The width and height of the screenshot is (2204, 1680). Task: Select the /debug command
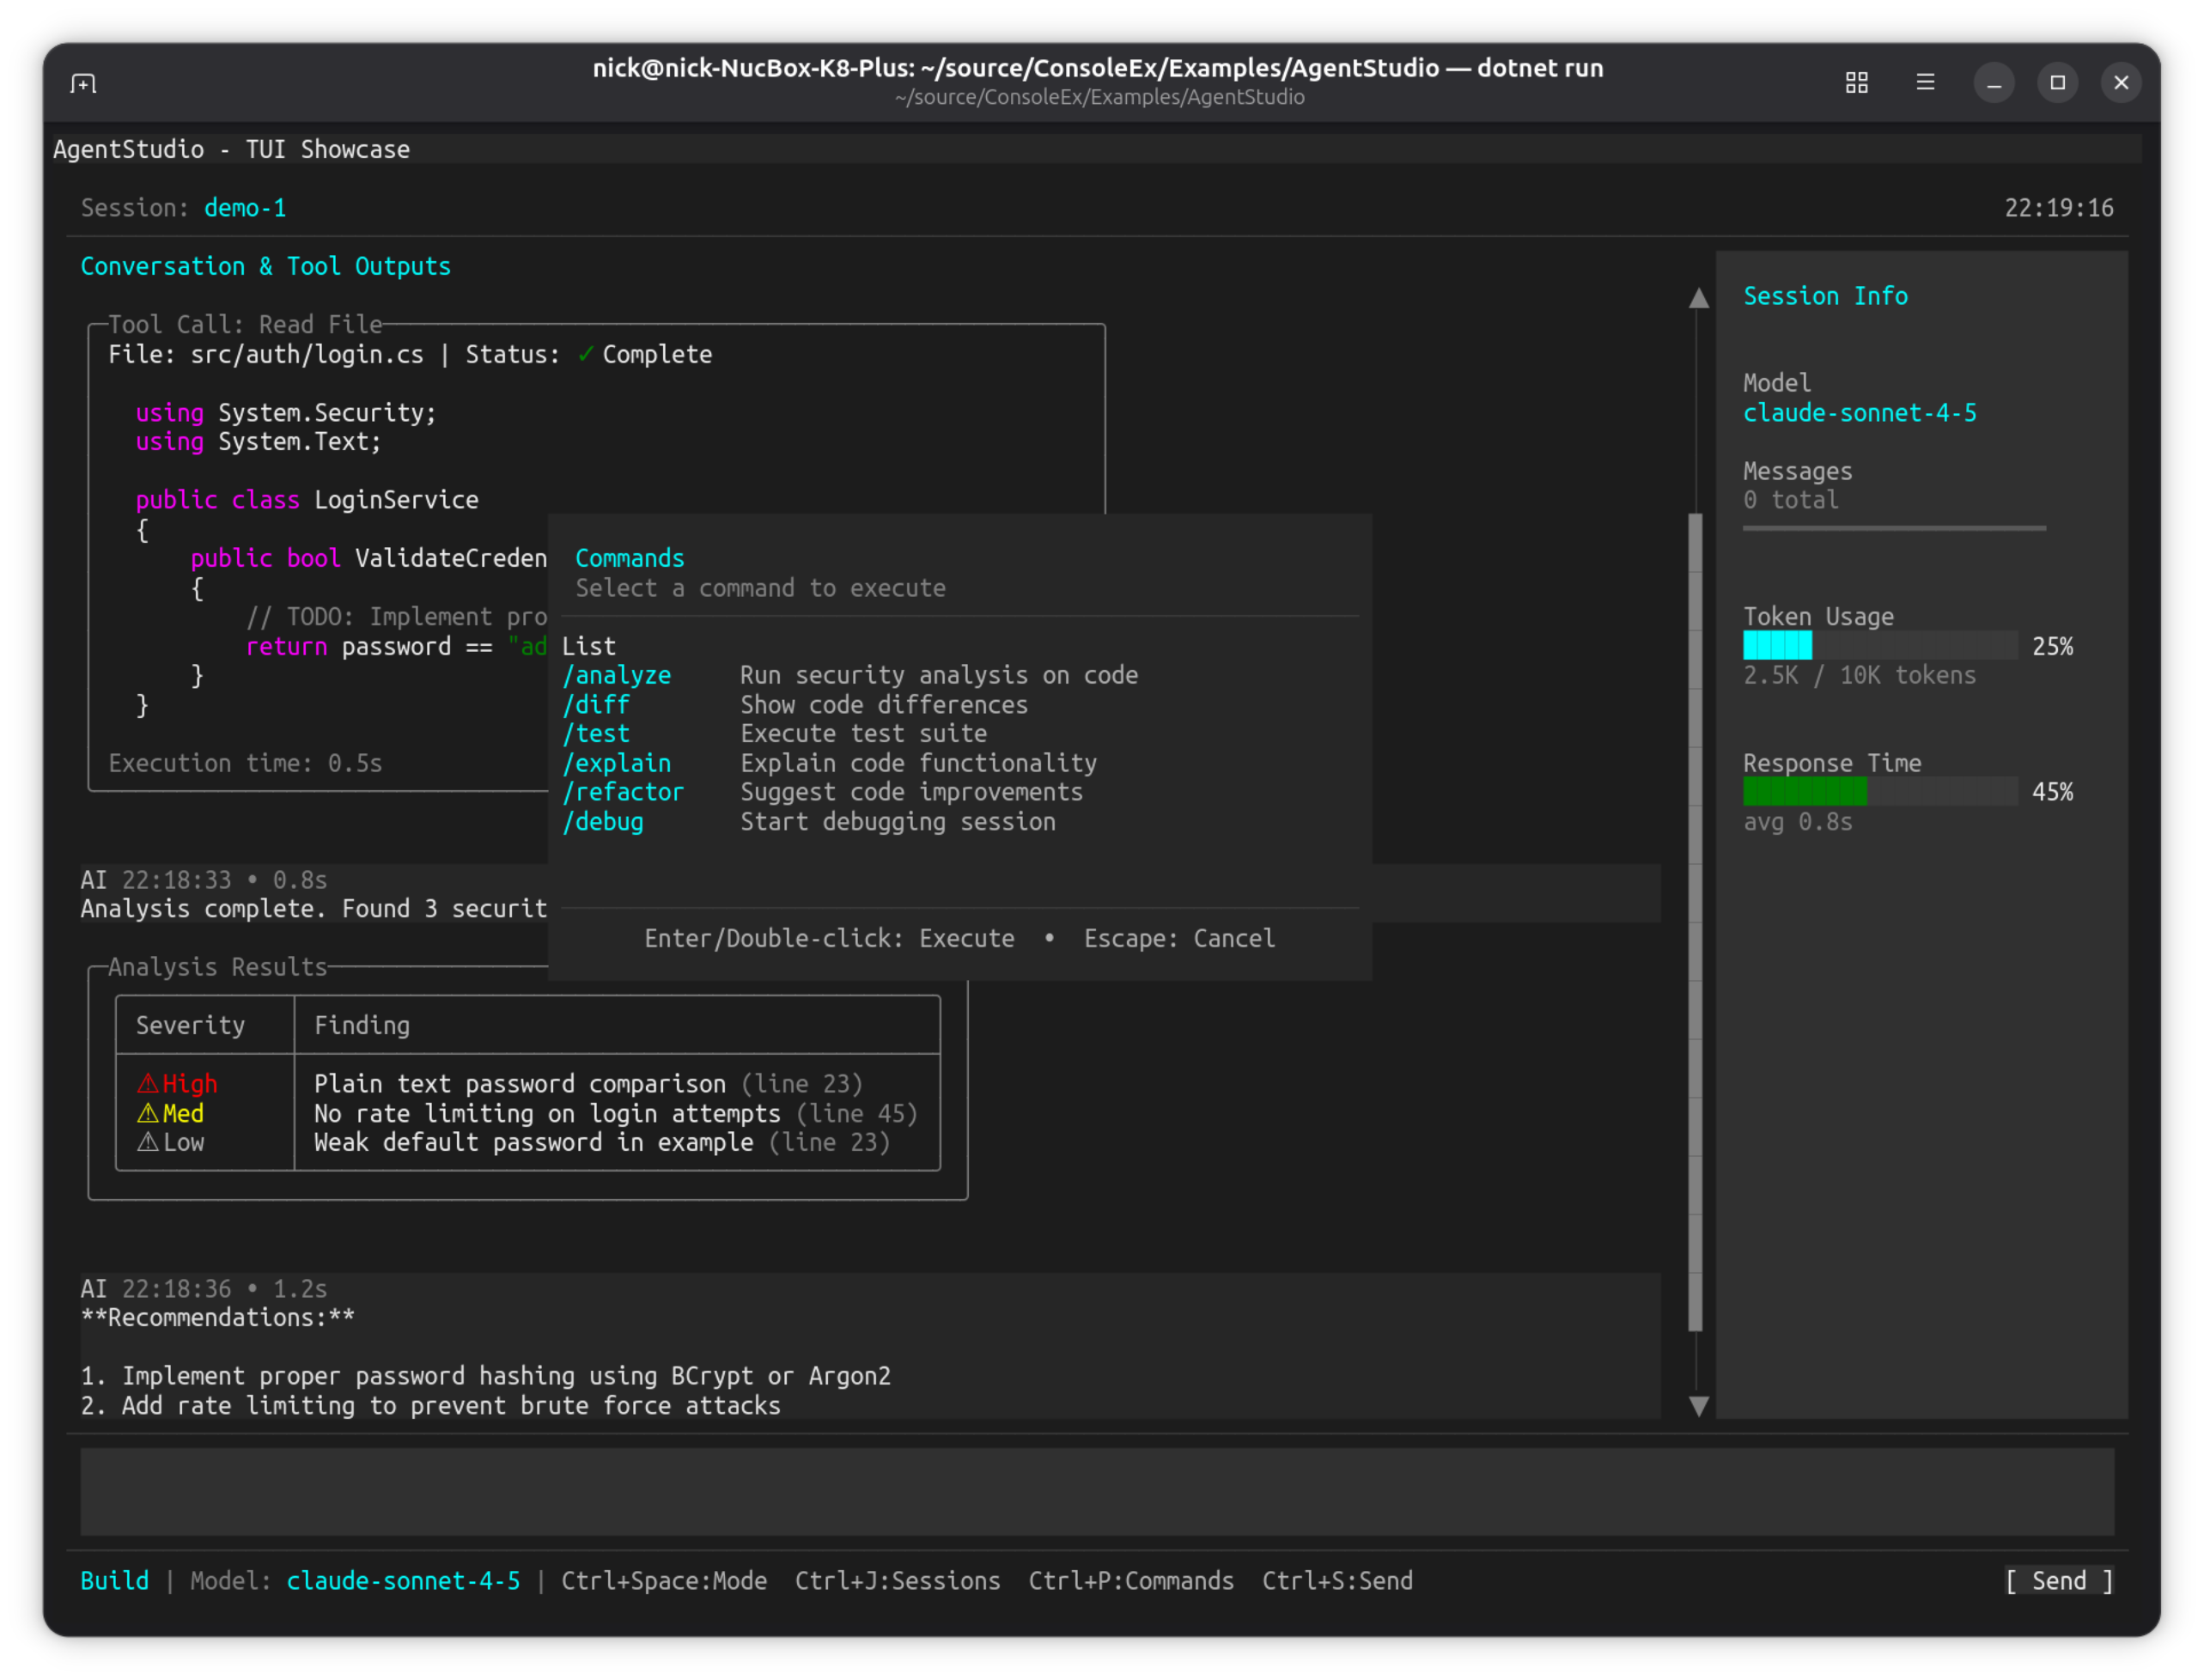point(602,822)
